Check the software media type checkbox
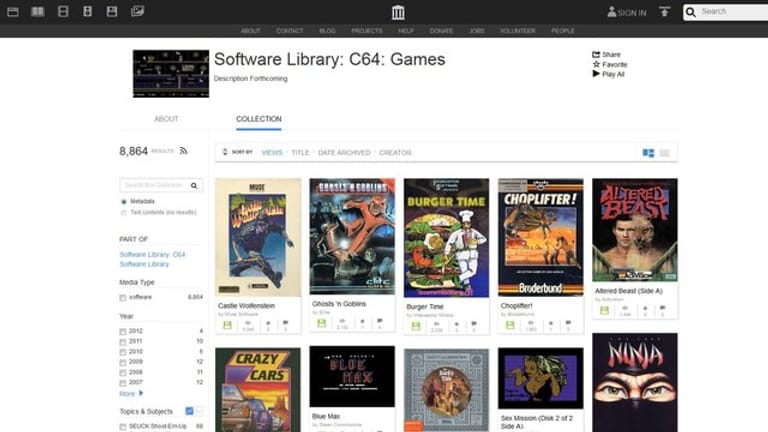This screenshot has width=768, height=432. point(123,297)
